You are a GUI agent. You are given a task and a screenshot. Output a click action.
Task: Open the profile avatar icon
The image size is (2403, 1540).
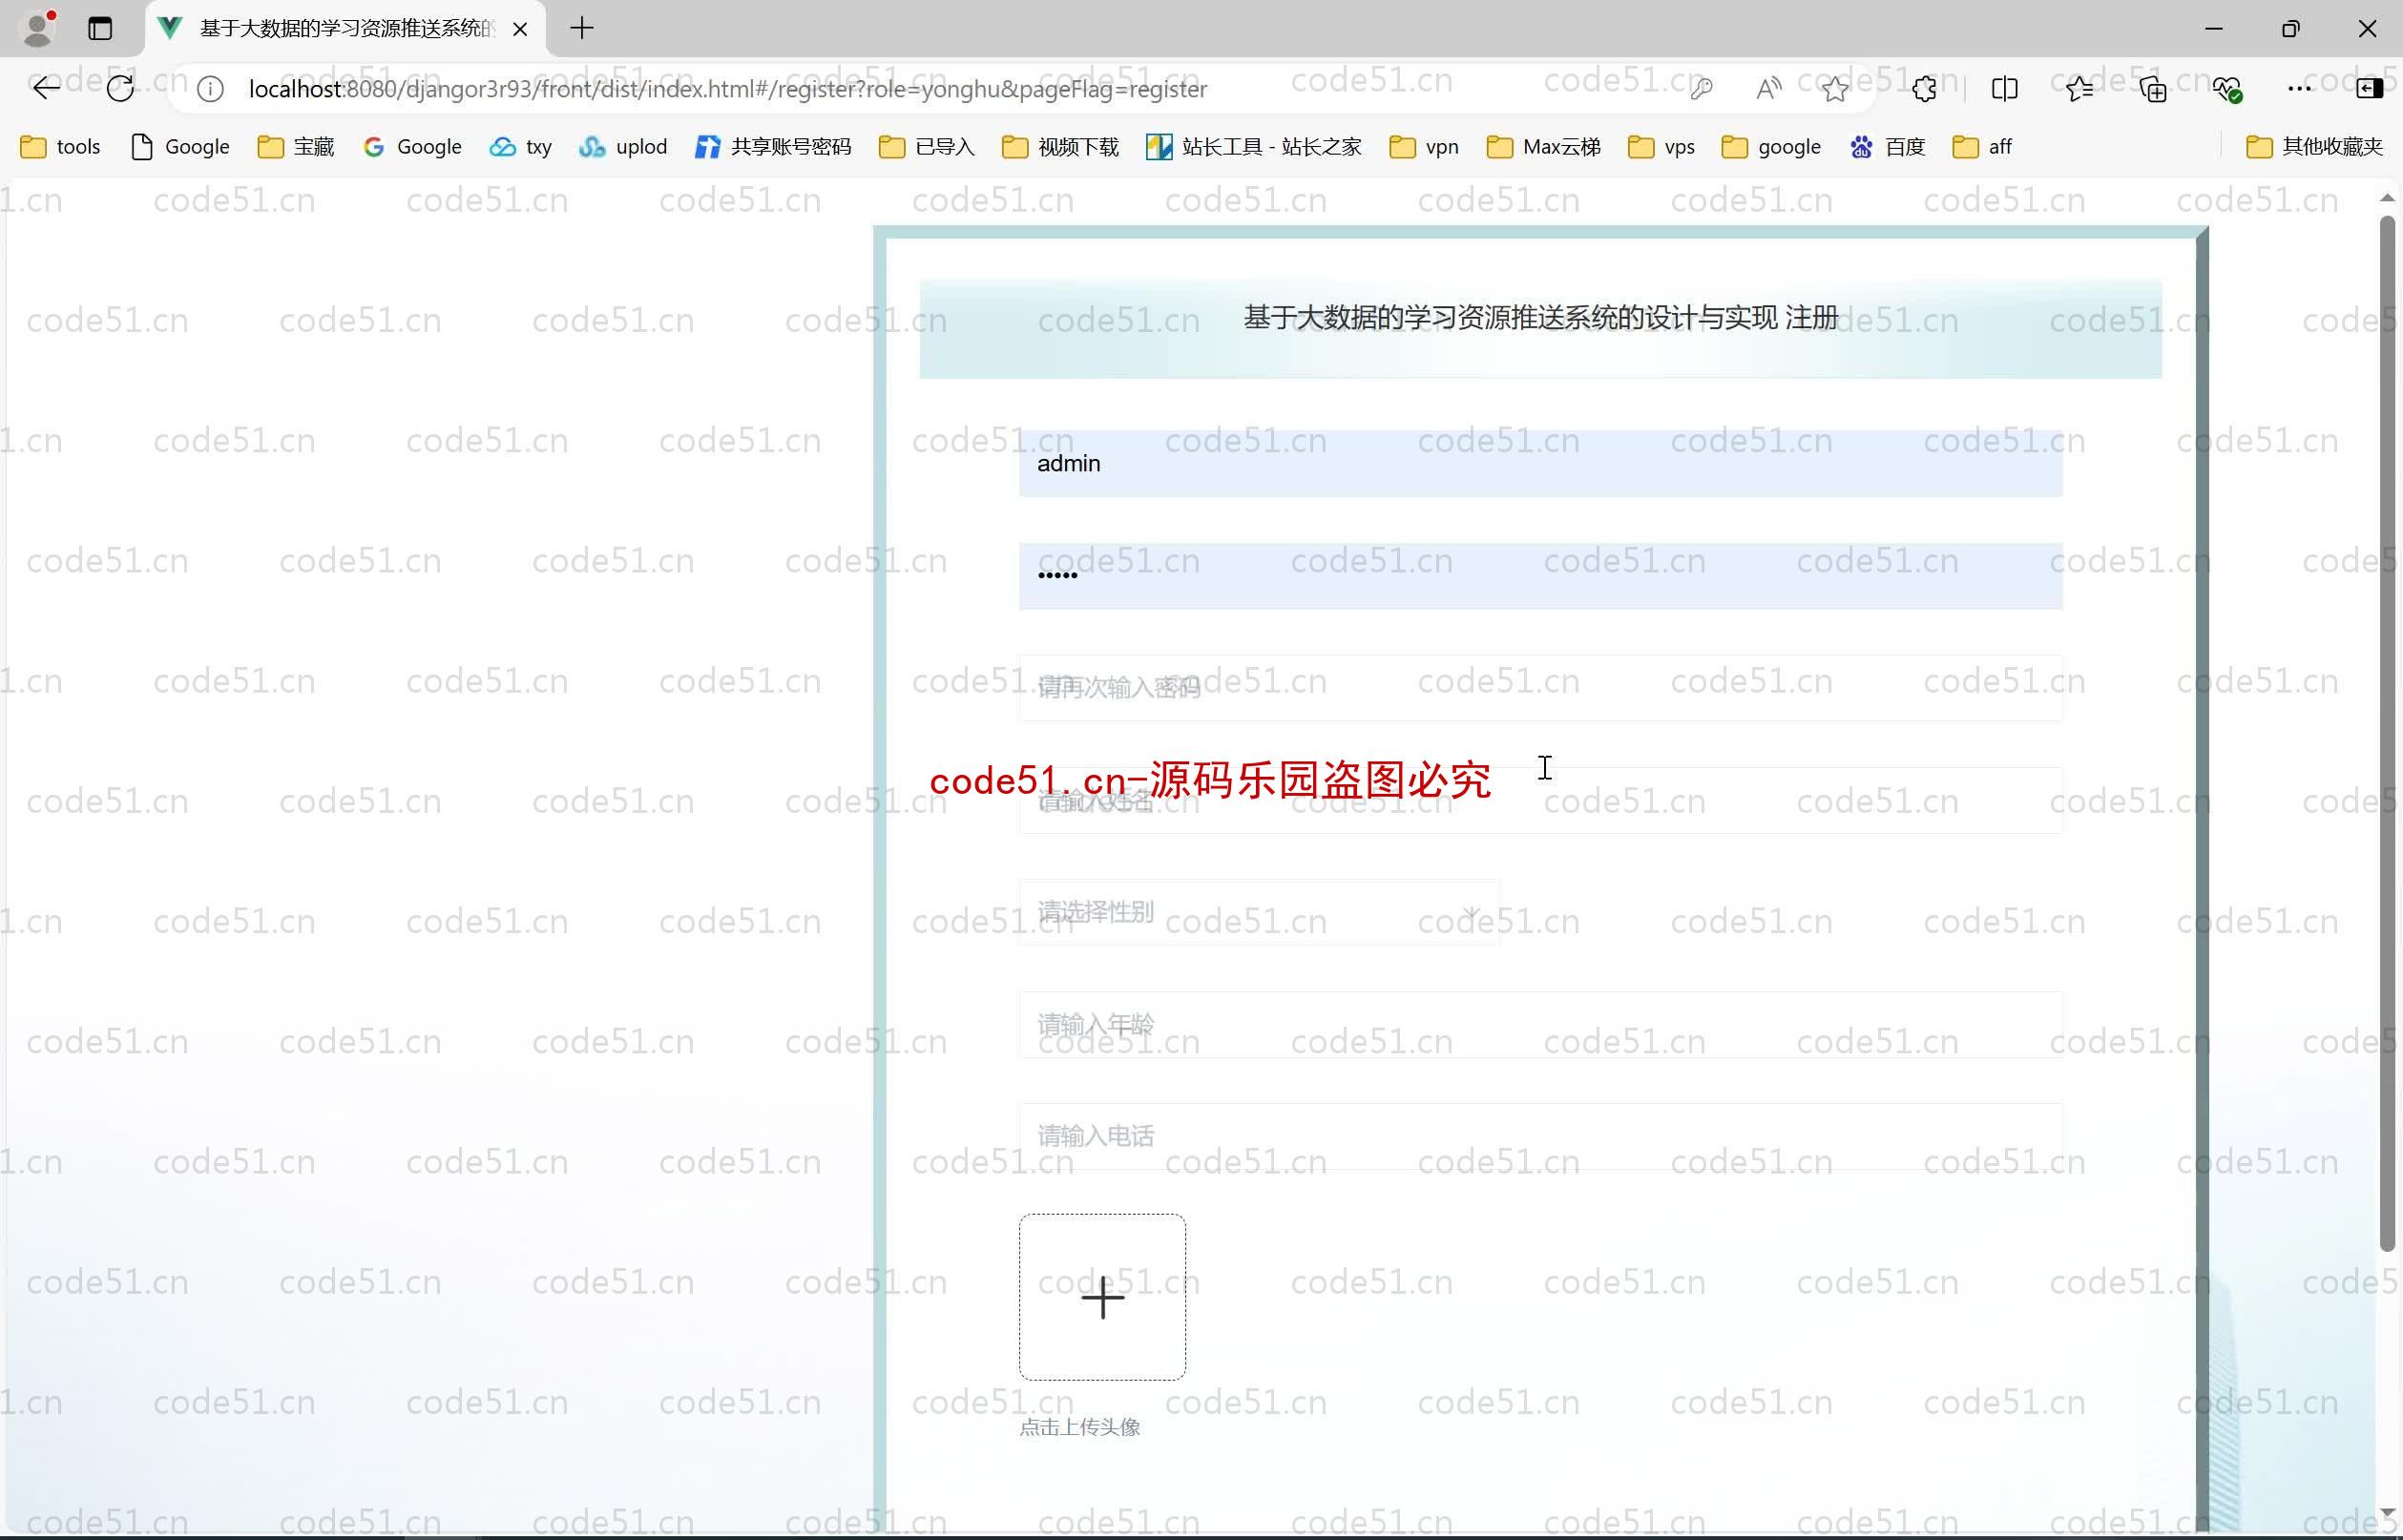tap(38, 28)
